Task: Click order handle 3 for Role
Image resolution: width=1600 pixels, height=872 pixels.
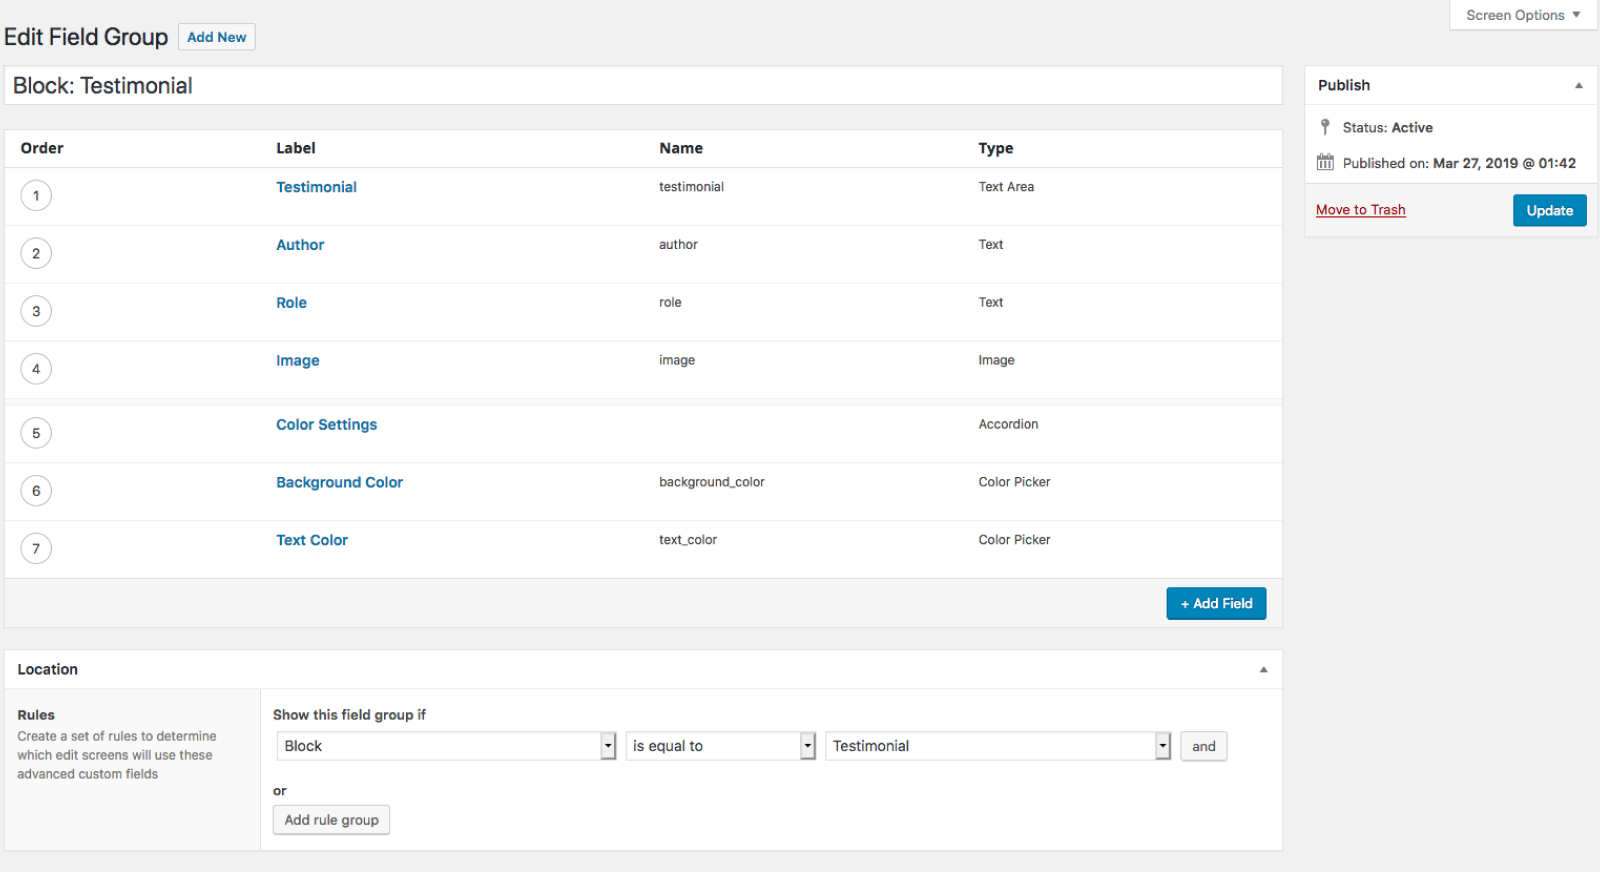Action: tap(36, 311)
